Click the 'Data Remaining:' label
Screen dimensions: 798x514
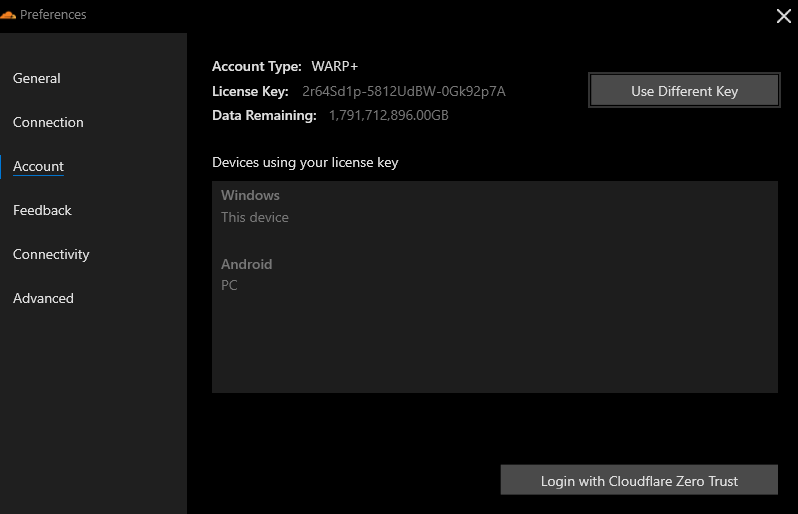(264, 116)
